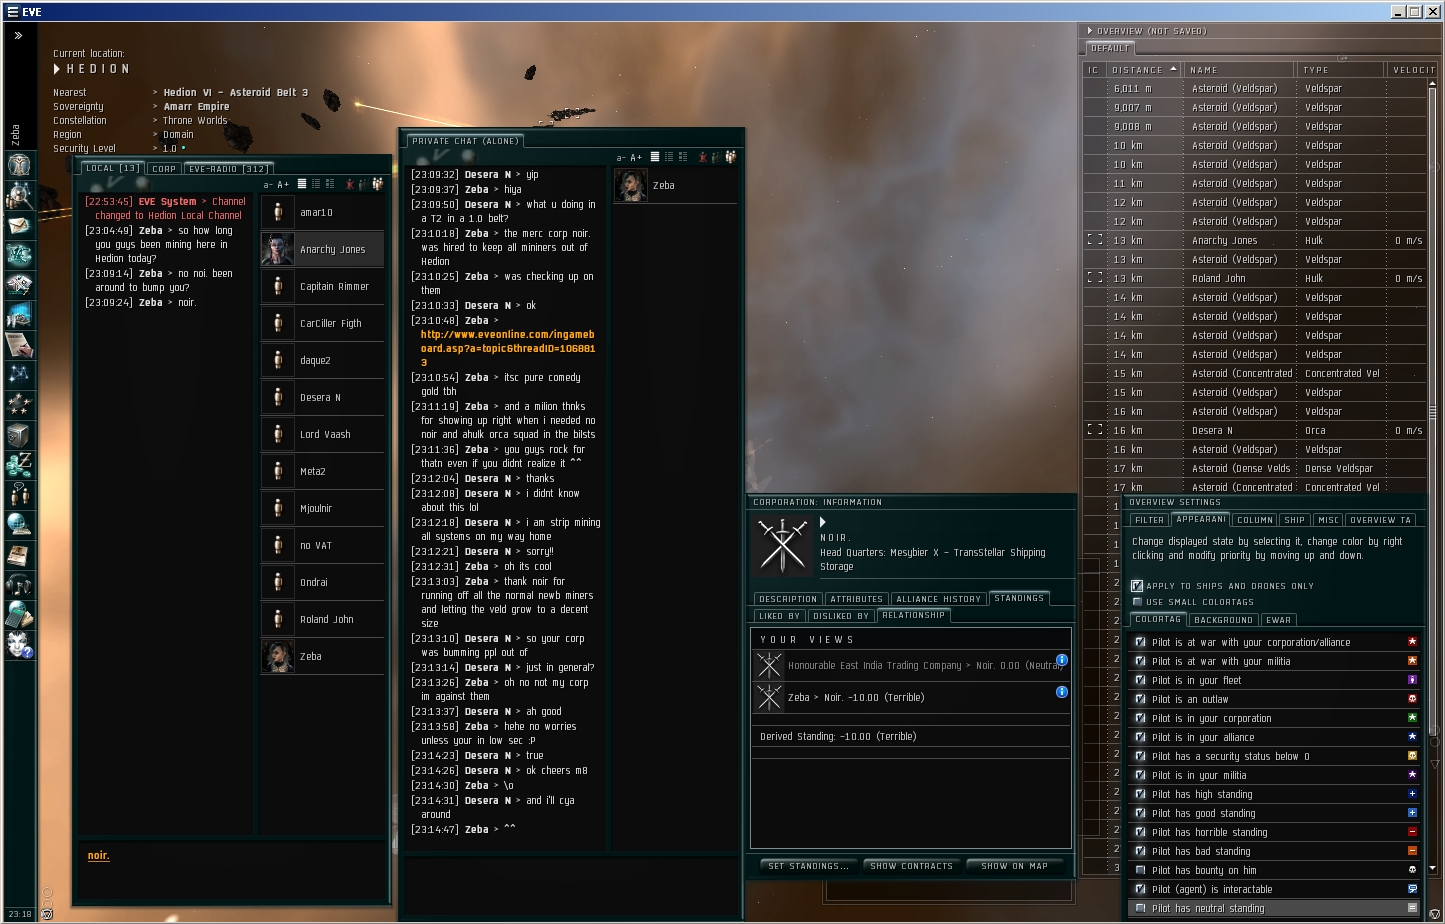Click info icon for Zeba > Noir. standing
This screenshot has height=924, width=1445.
(1062, 692)
